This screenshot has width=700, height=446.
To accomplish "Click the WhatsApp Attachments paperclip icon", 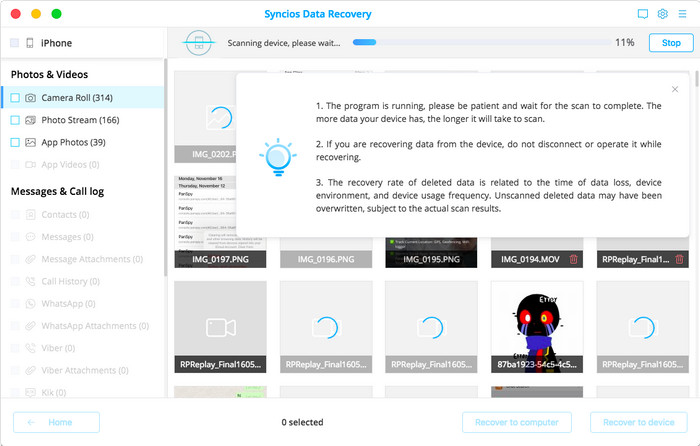I will pos(30,326).
